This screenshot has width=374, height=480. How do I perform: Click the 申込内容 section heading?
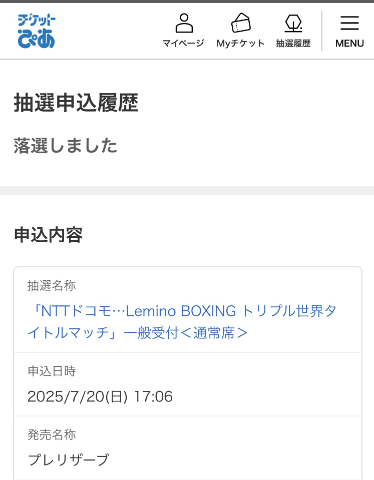pos(48,235)
